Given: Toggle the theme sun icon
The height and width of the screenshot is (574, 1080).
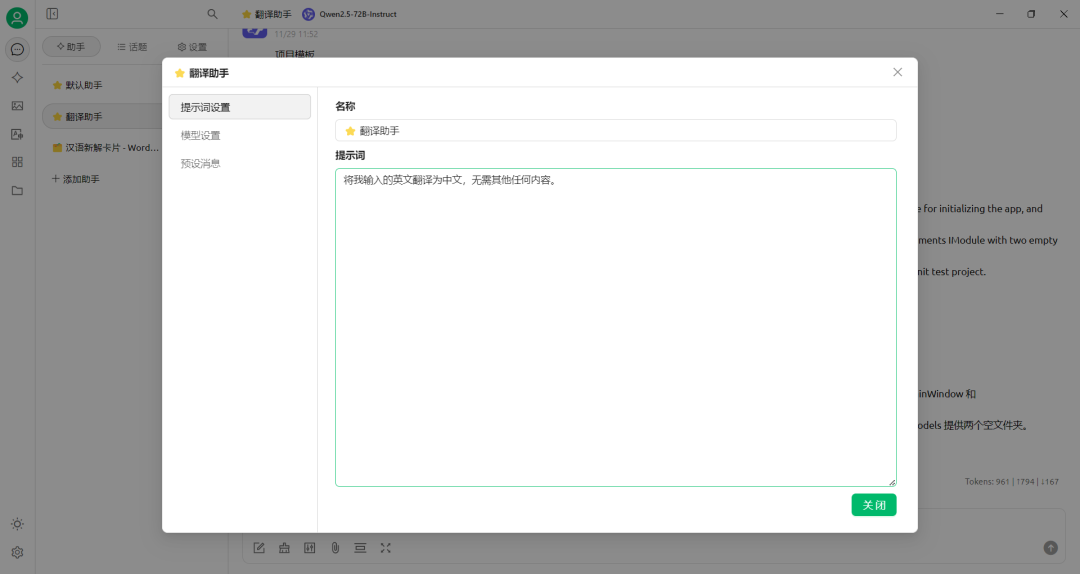Looking at the screenshot, I should click(x=17, y=524).
